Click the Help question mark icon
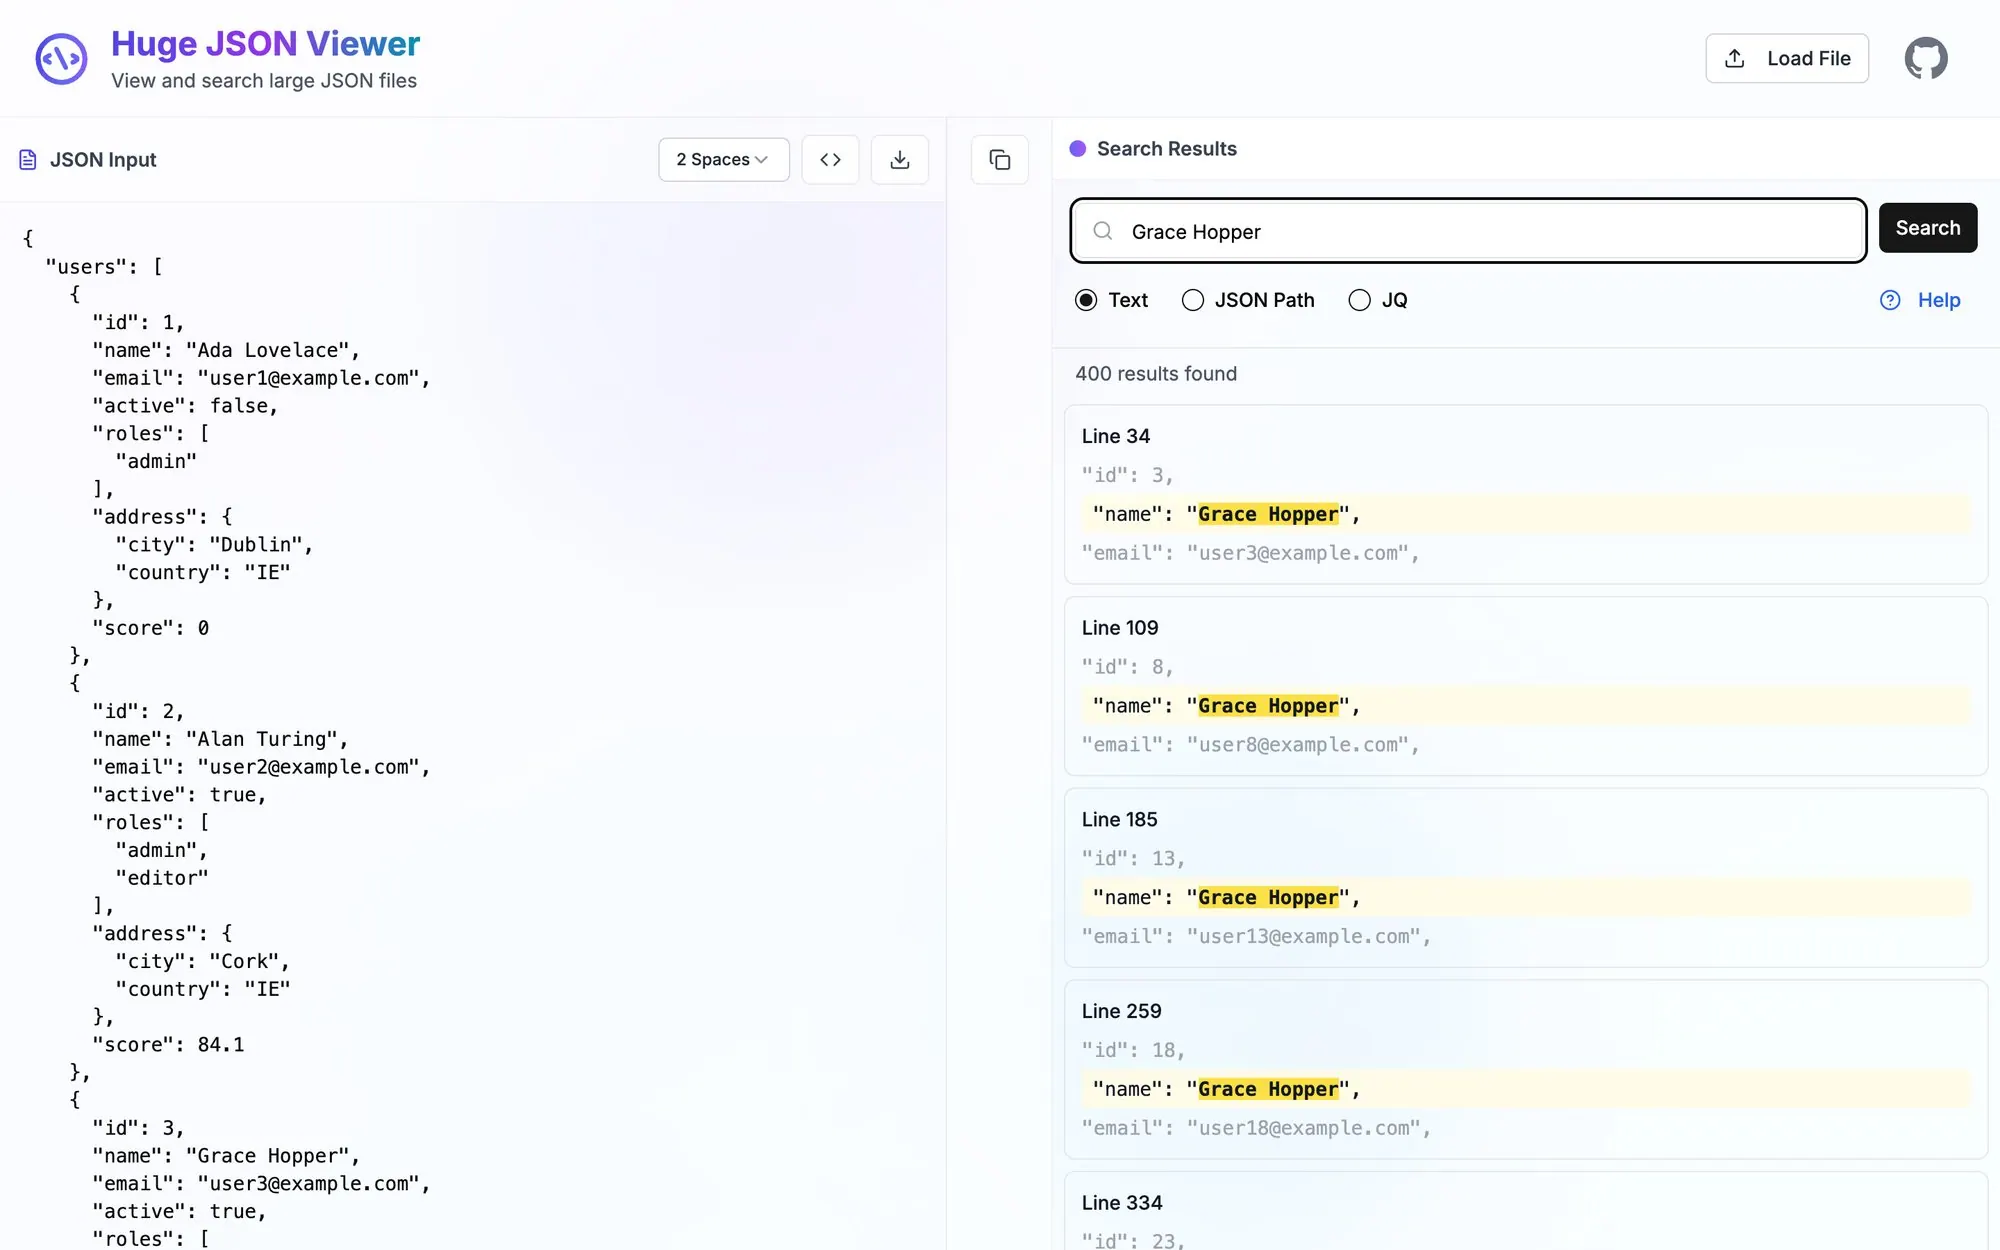Image resolution: width=2000 pixels, height=1250 pixels. pos(1890,300)
